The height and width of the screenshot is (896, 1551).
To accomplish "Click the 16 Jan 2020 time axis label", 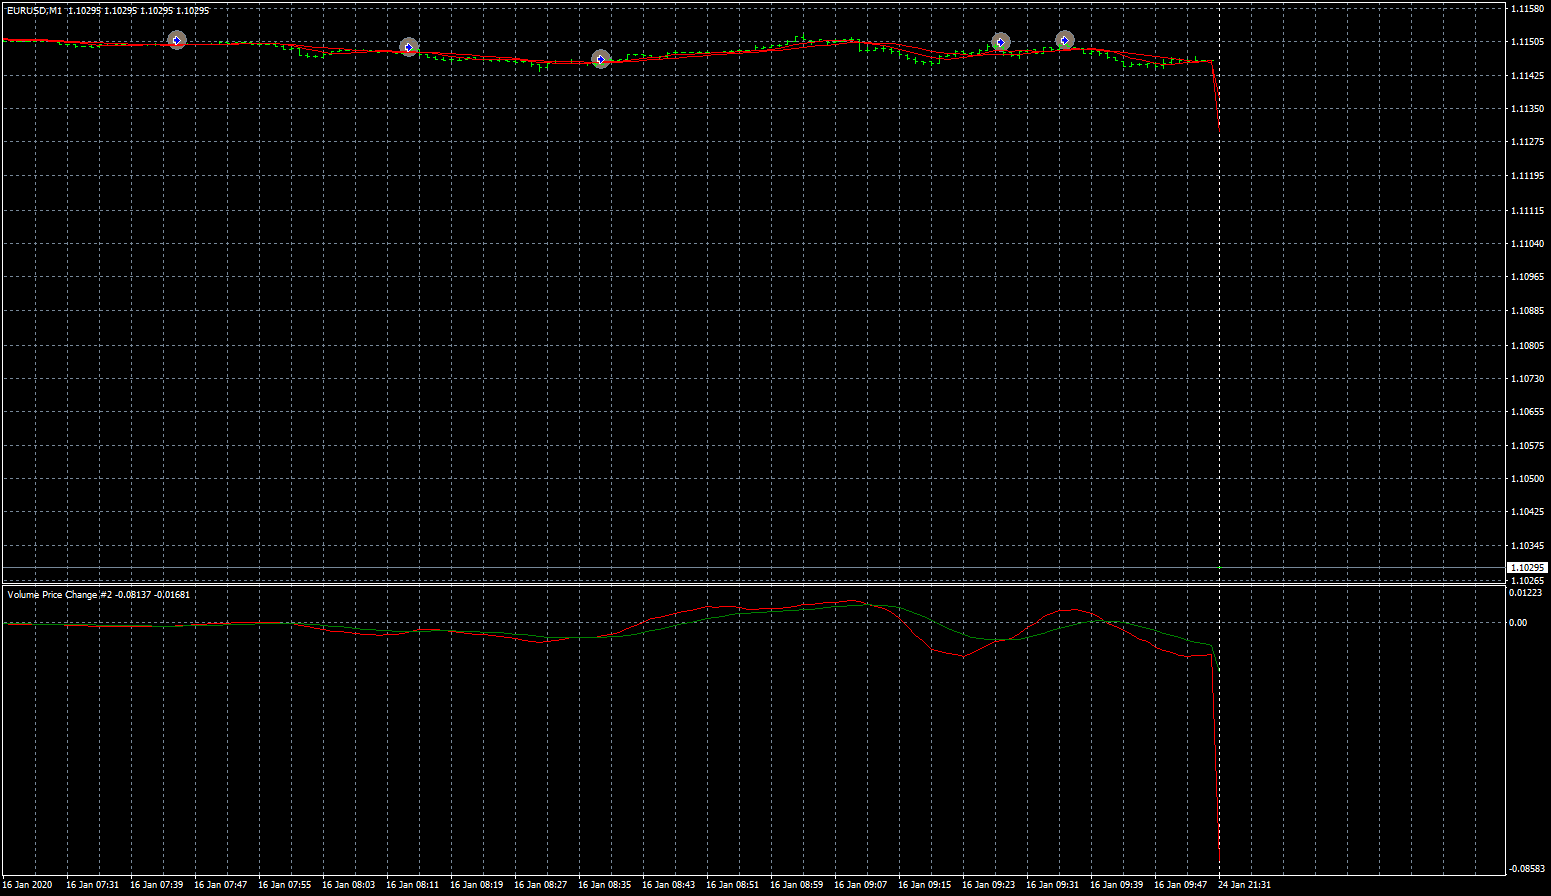I will click(28, 885).
